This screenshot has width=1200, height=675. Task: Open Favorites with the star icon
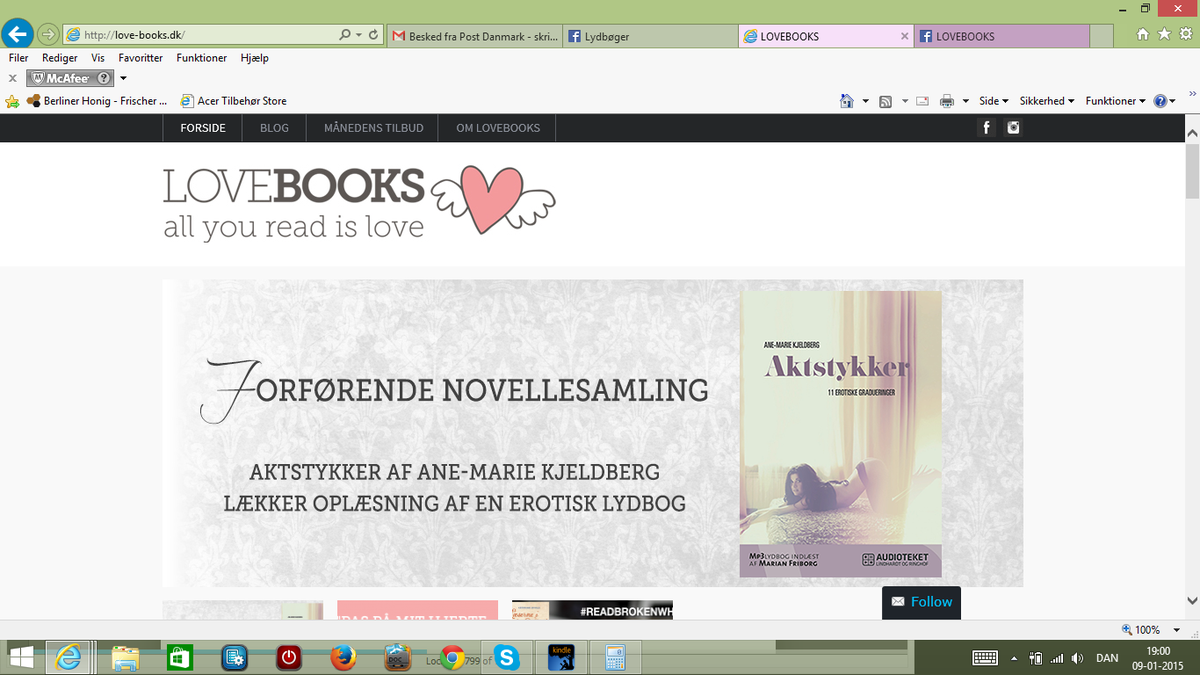coord(1164,34)
